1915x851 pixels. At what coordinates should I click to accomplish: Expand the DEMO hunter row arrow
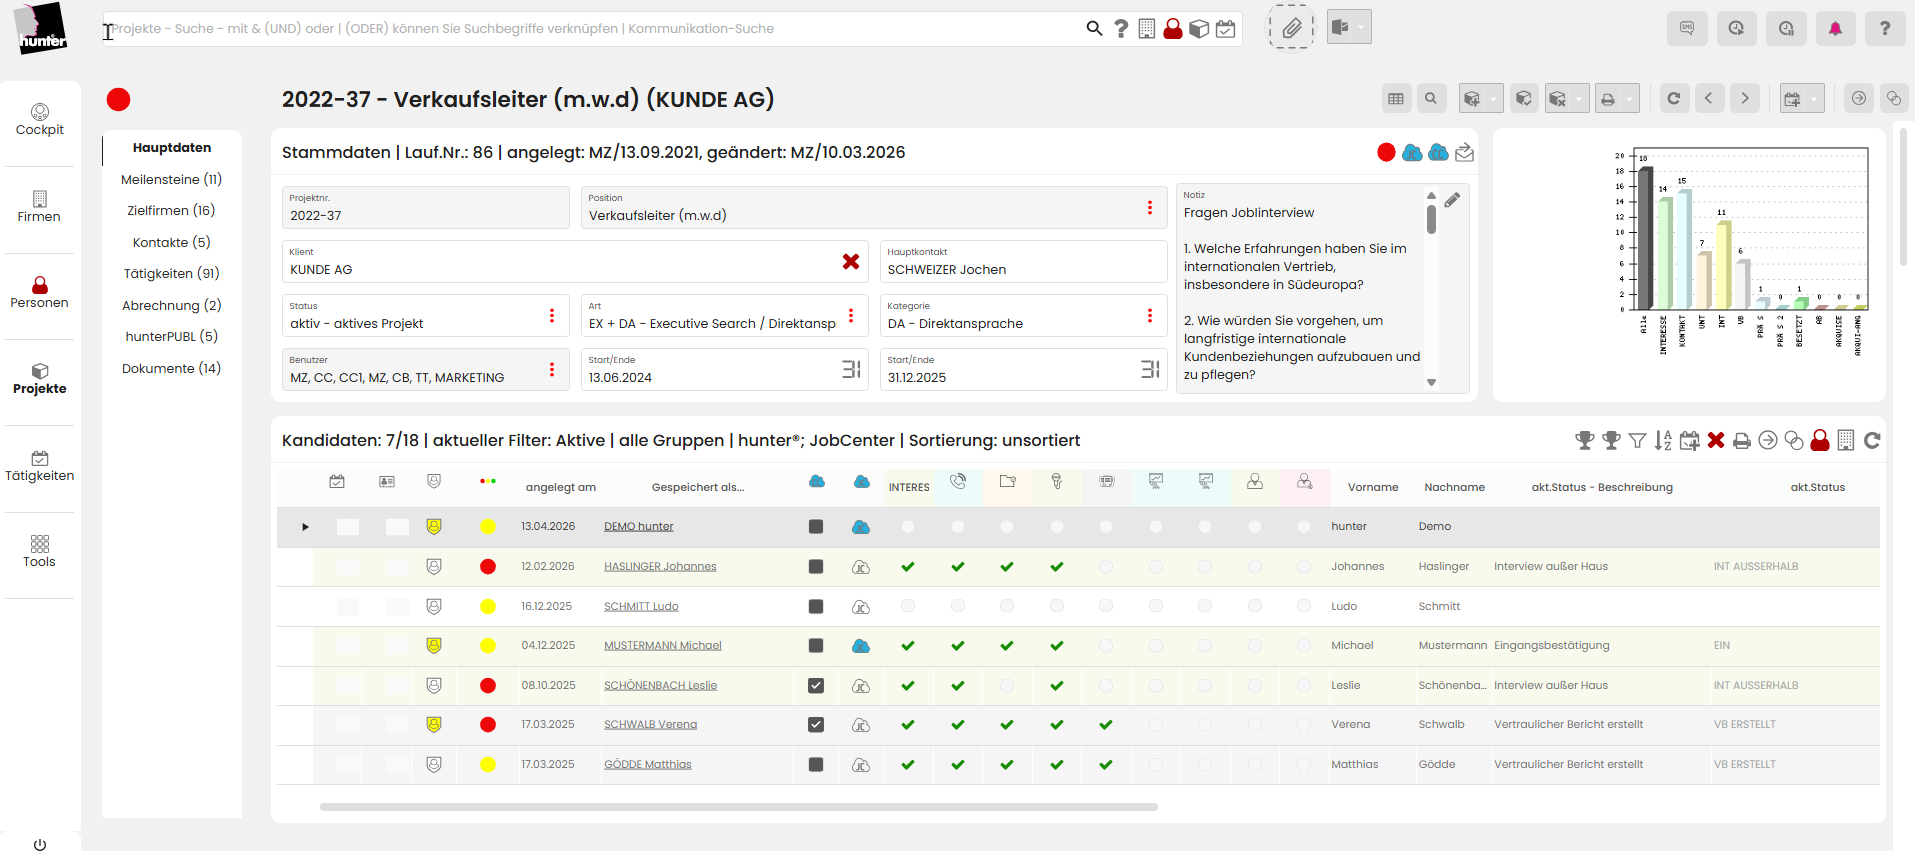(305, 527)
